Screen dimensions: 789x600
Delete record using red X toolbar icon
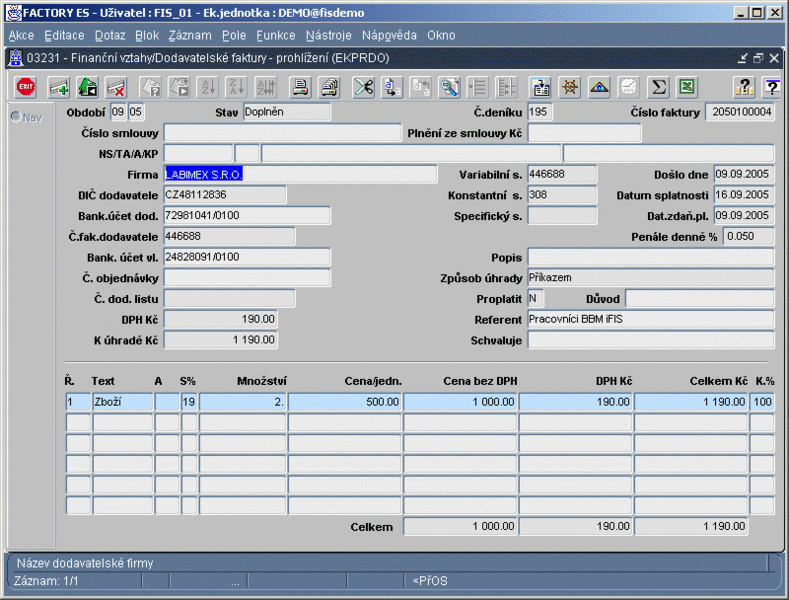(x=115, y=87)
